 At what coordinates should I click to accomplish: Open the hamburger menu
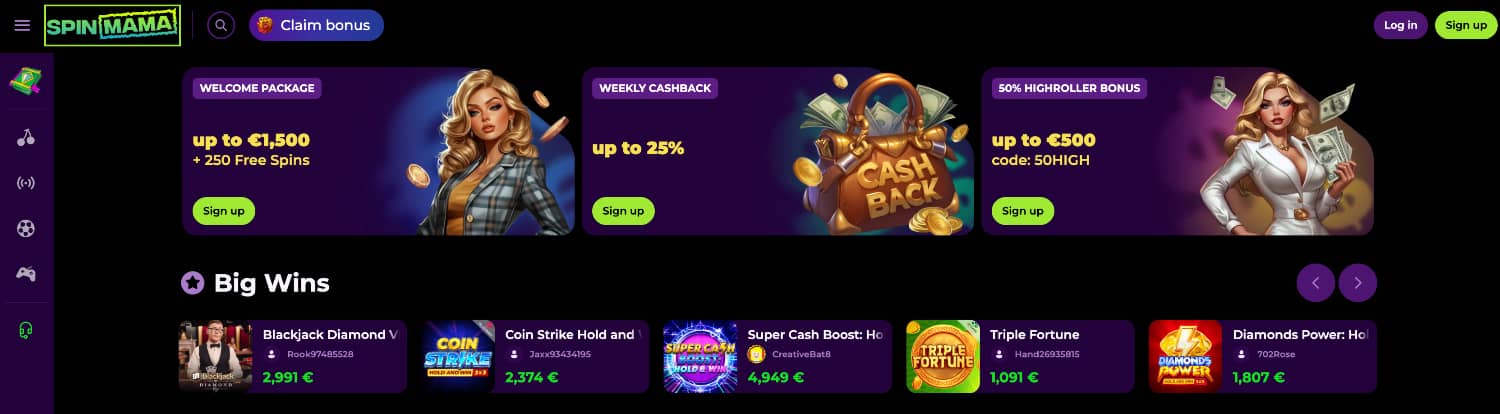[x=22, y=25]
